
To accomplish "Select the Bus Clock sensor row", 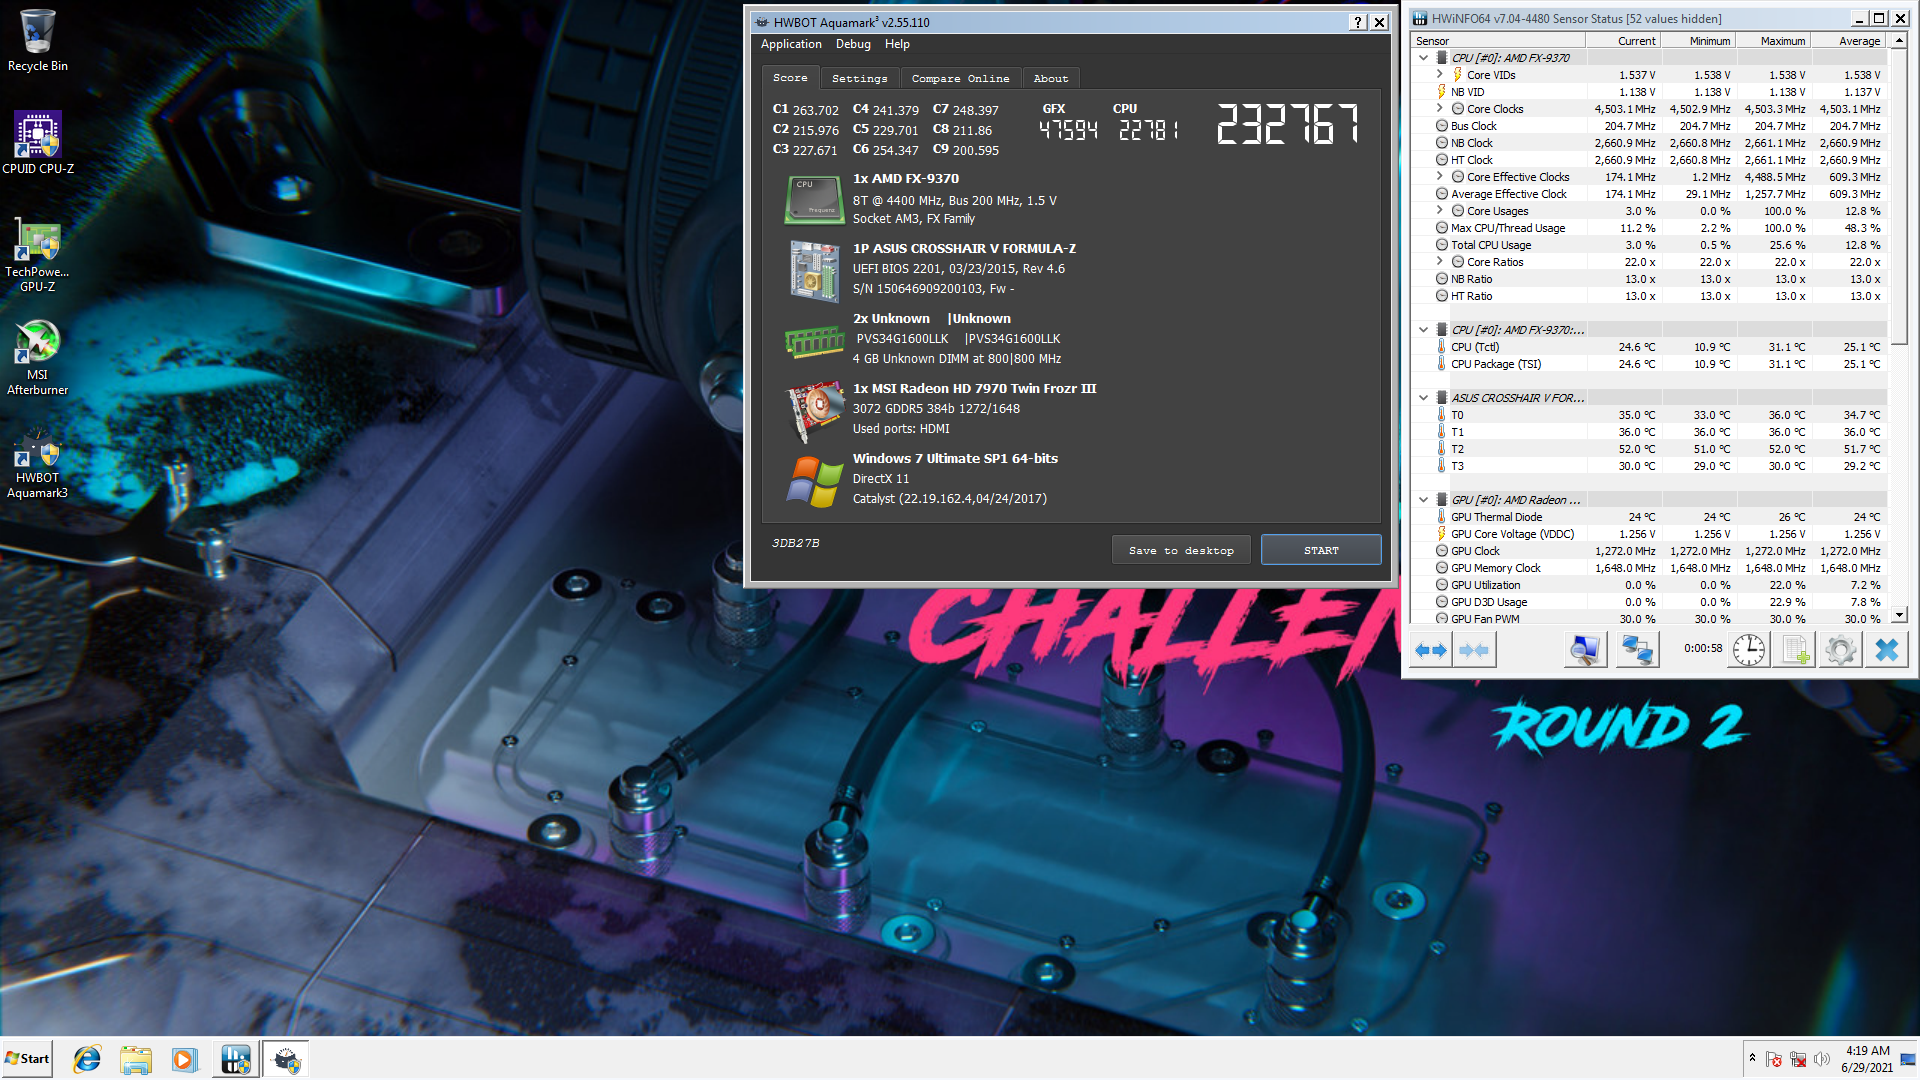I will pyautogui.click(x=1648, y=126).
